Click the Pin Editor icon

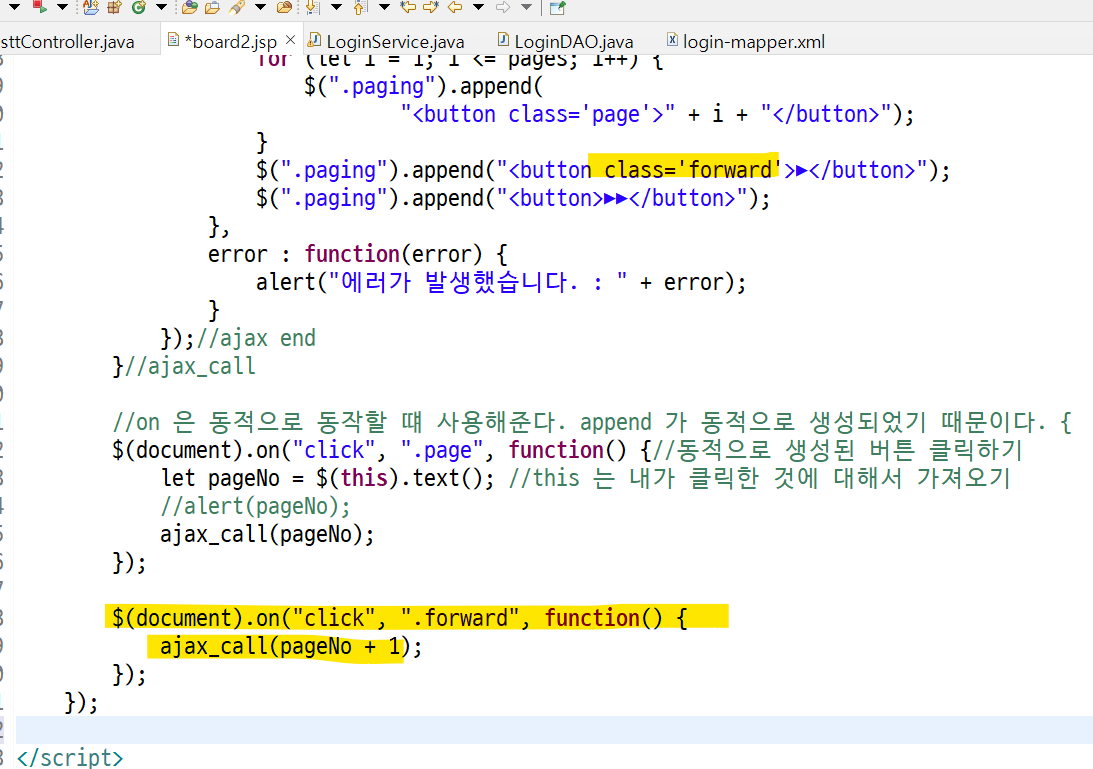point(557,8)
